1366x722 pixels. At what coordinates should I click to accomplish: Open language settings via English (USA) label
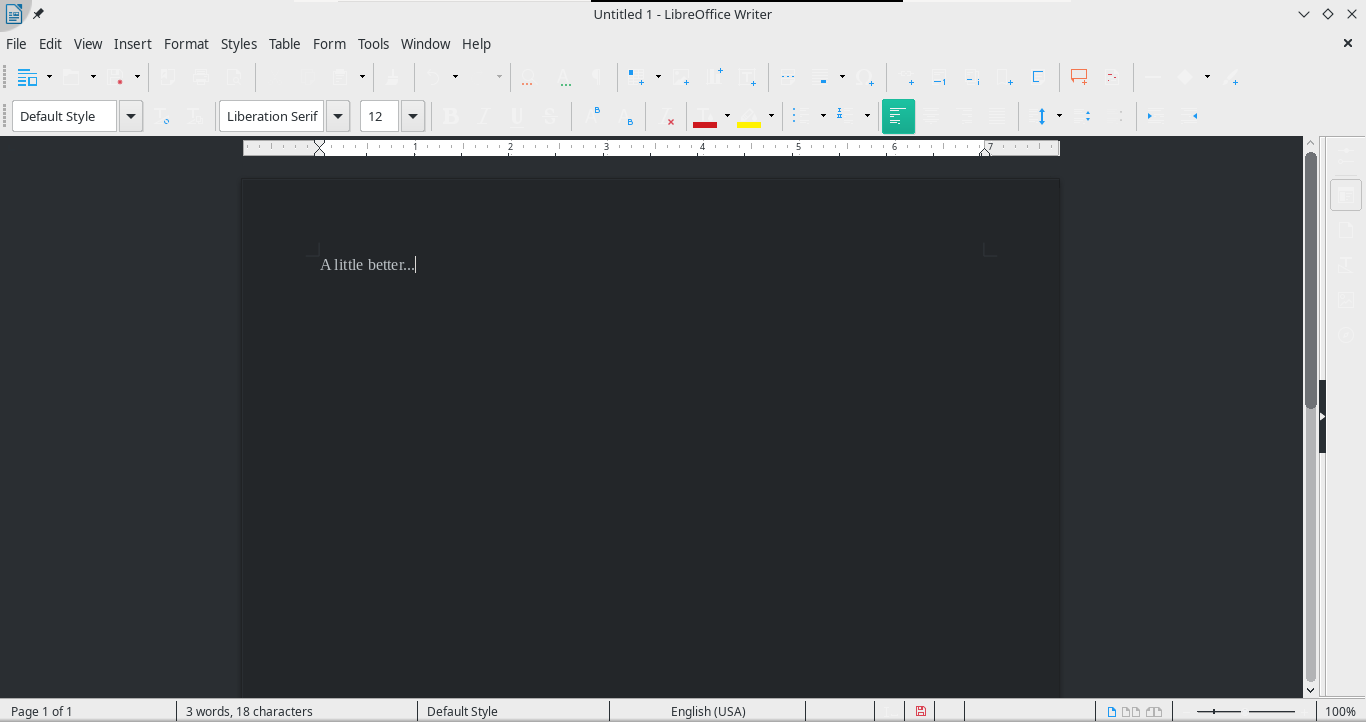(708, 711)
